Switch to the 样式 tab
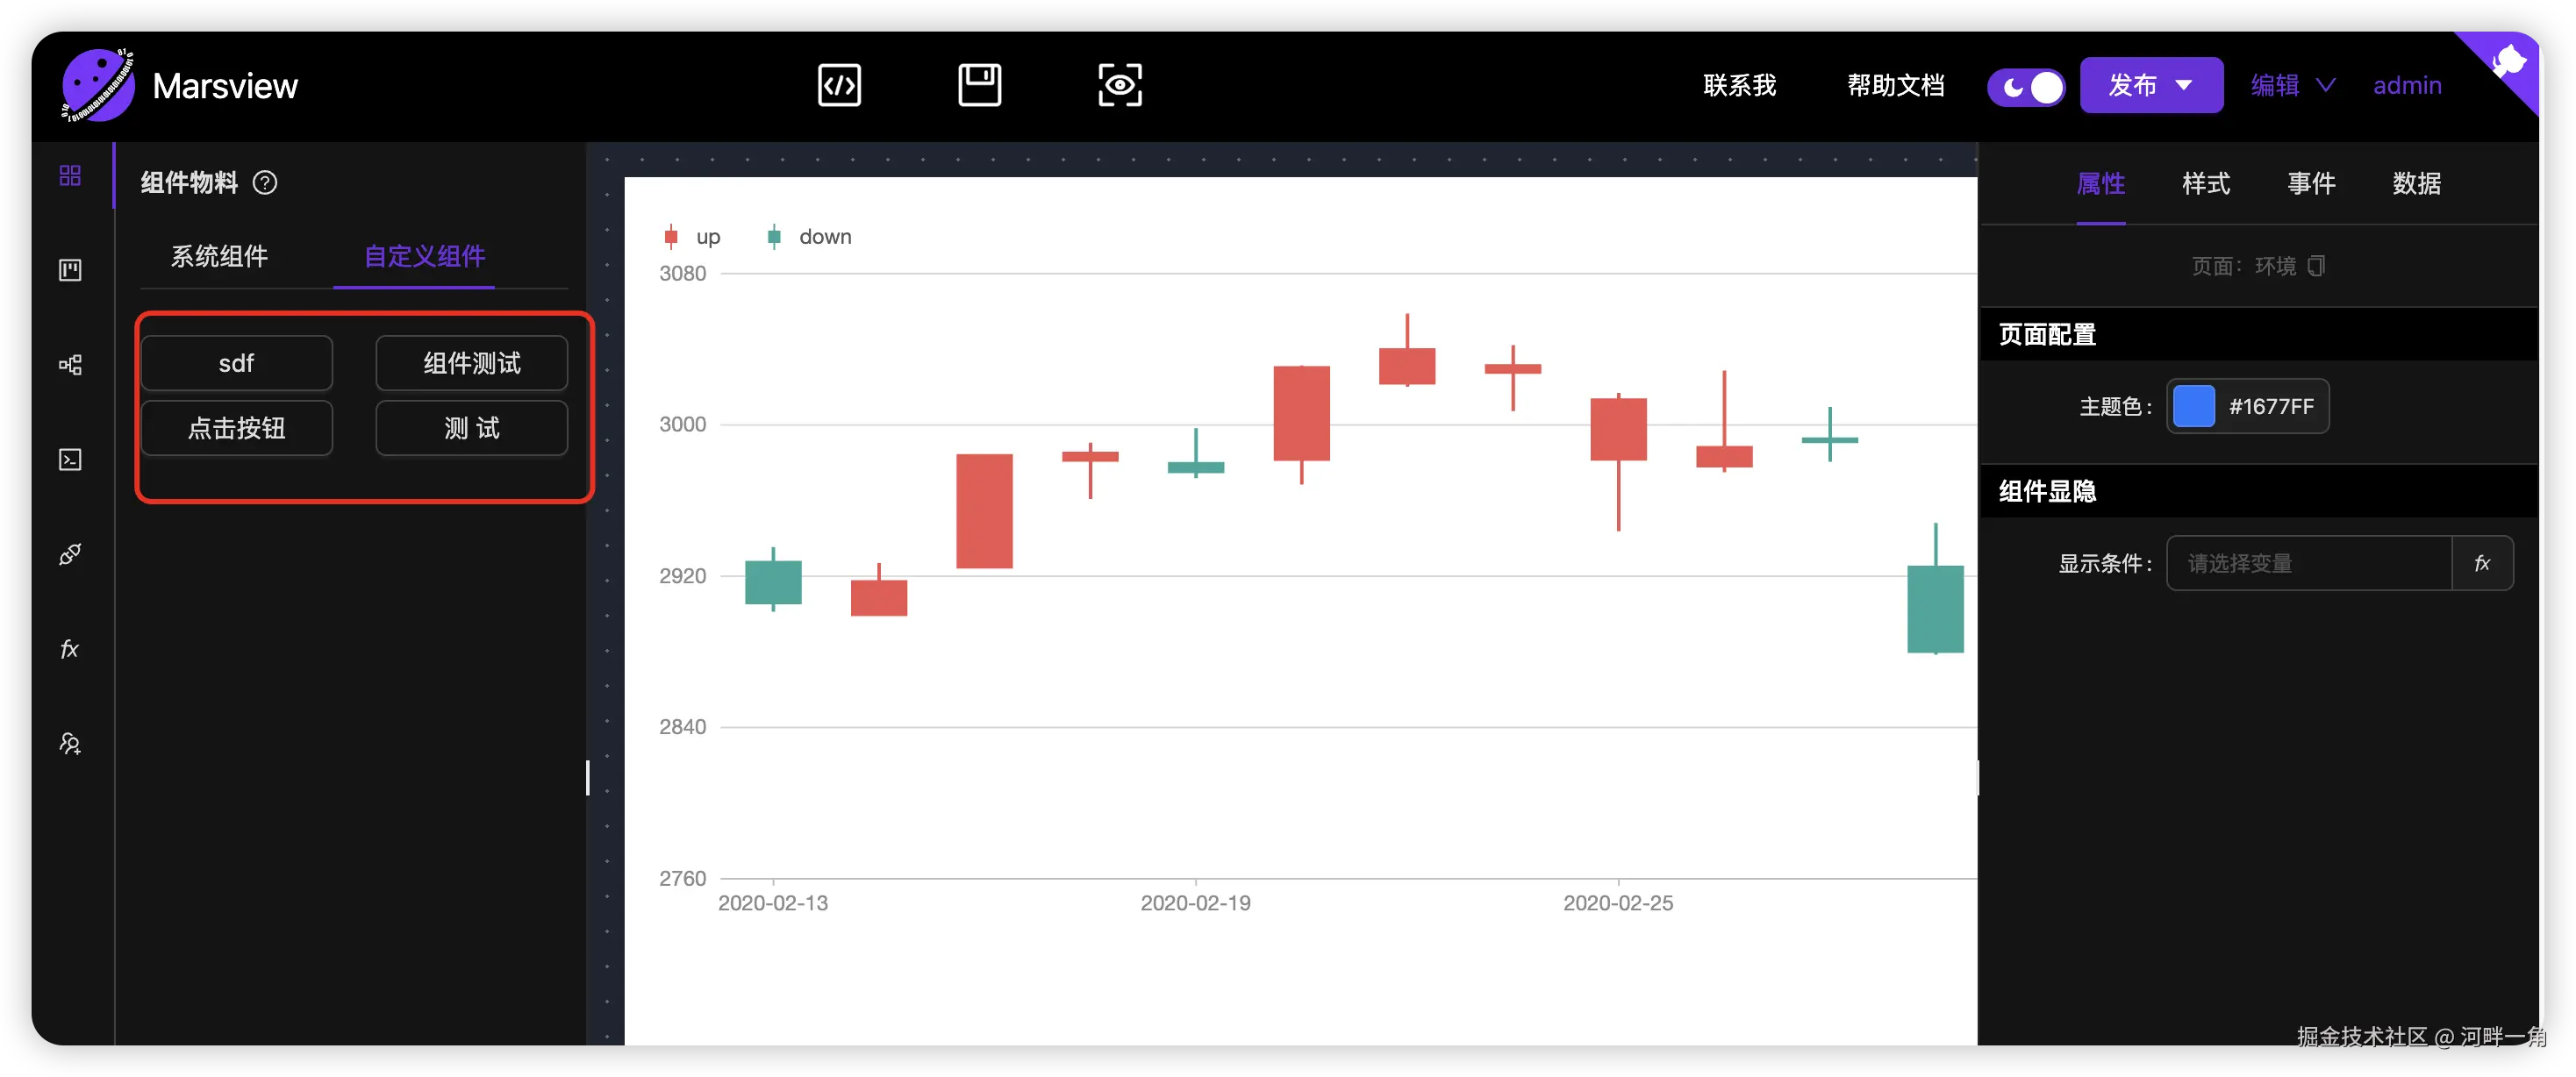The width and height of the screenshot is (2576, 1077). [2205, 184]
